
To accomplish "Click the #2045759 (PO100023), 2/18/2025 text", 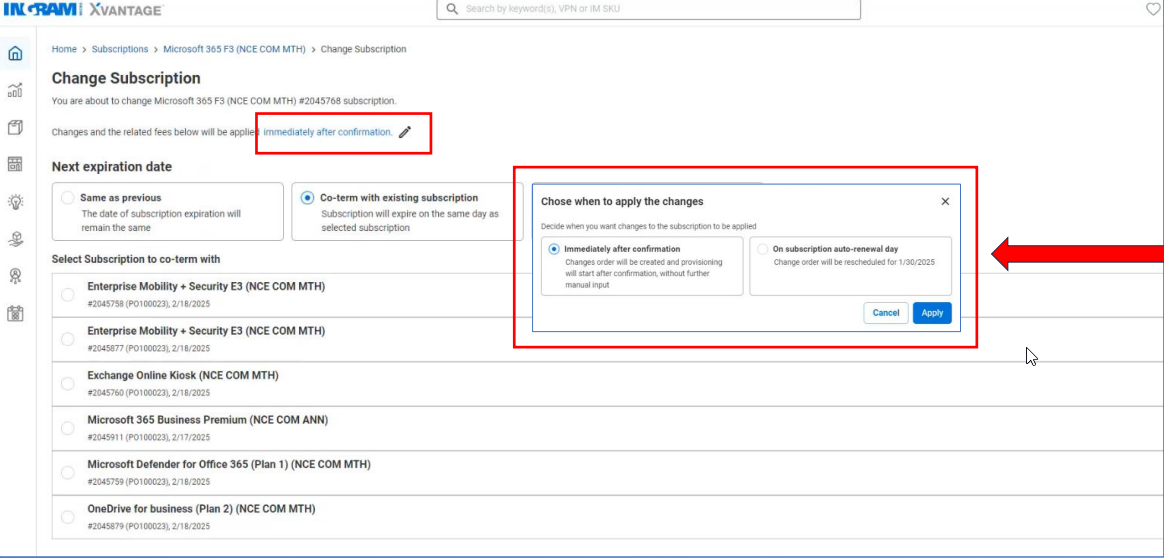I will tap(148, 482).
